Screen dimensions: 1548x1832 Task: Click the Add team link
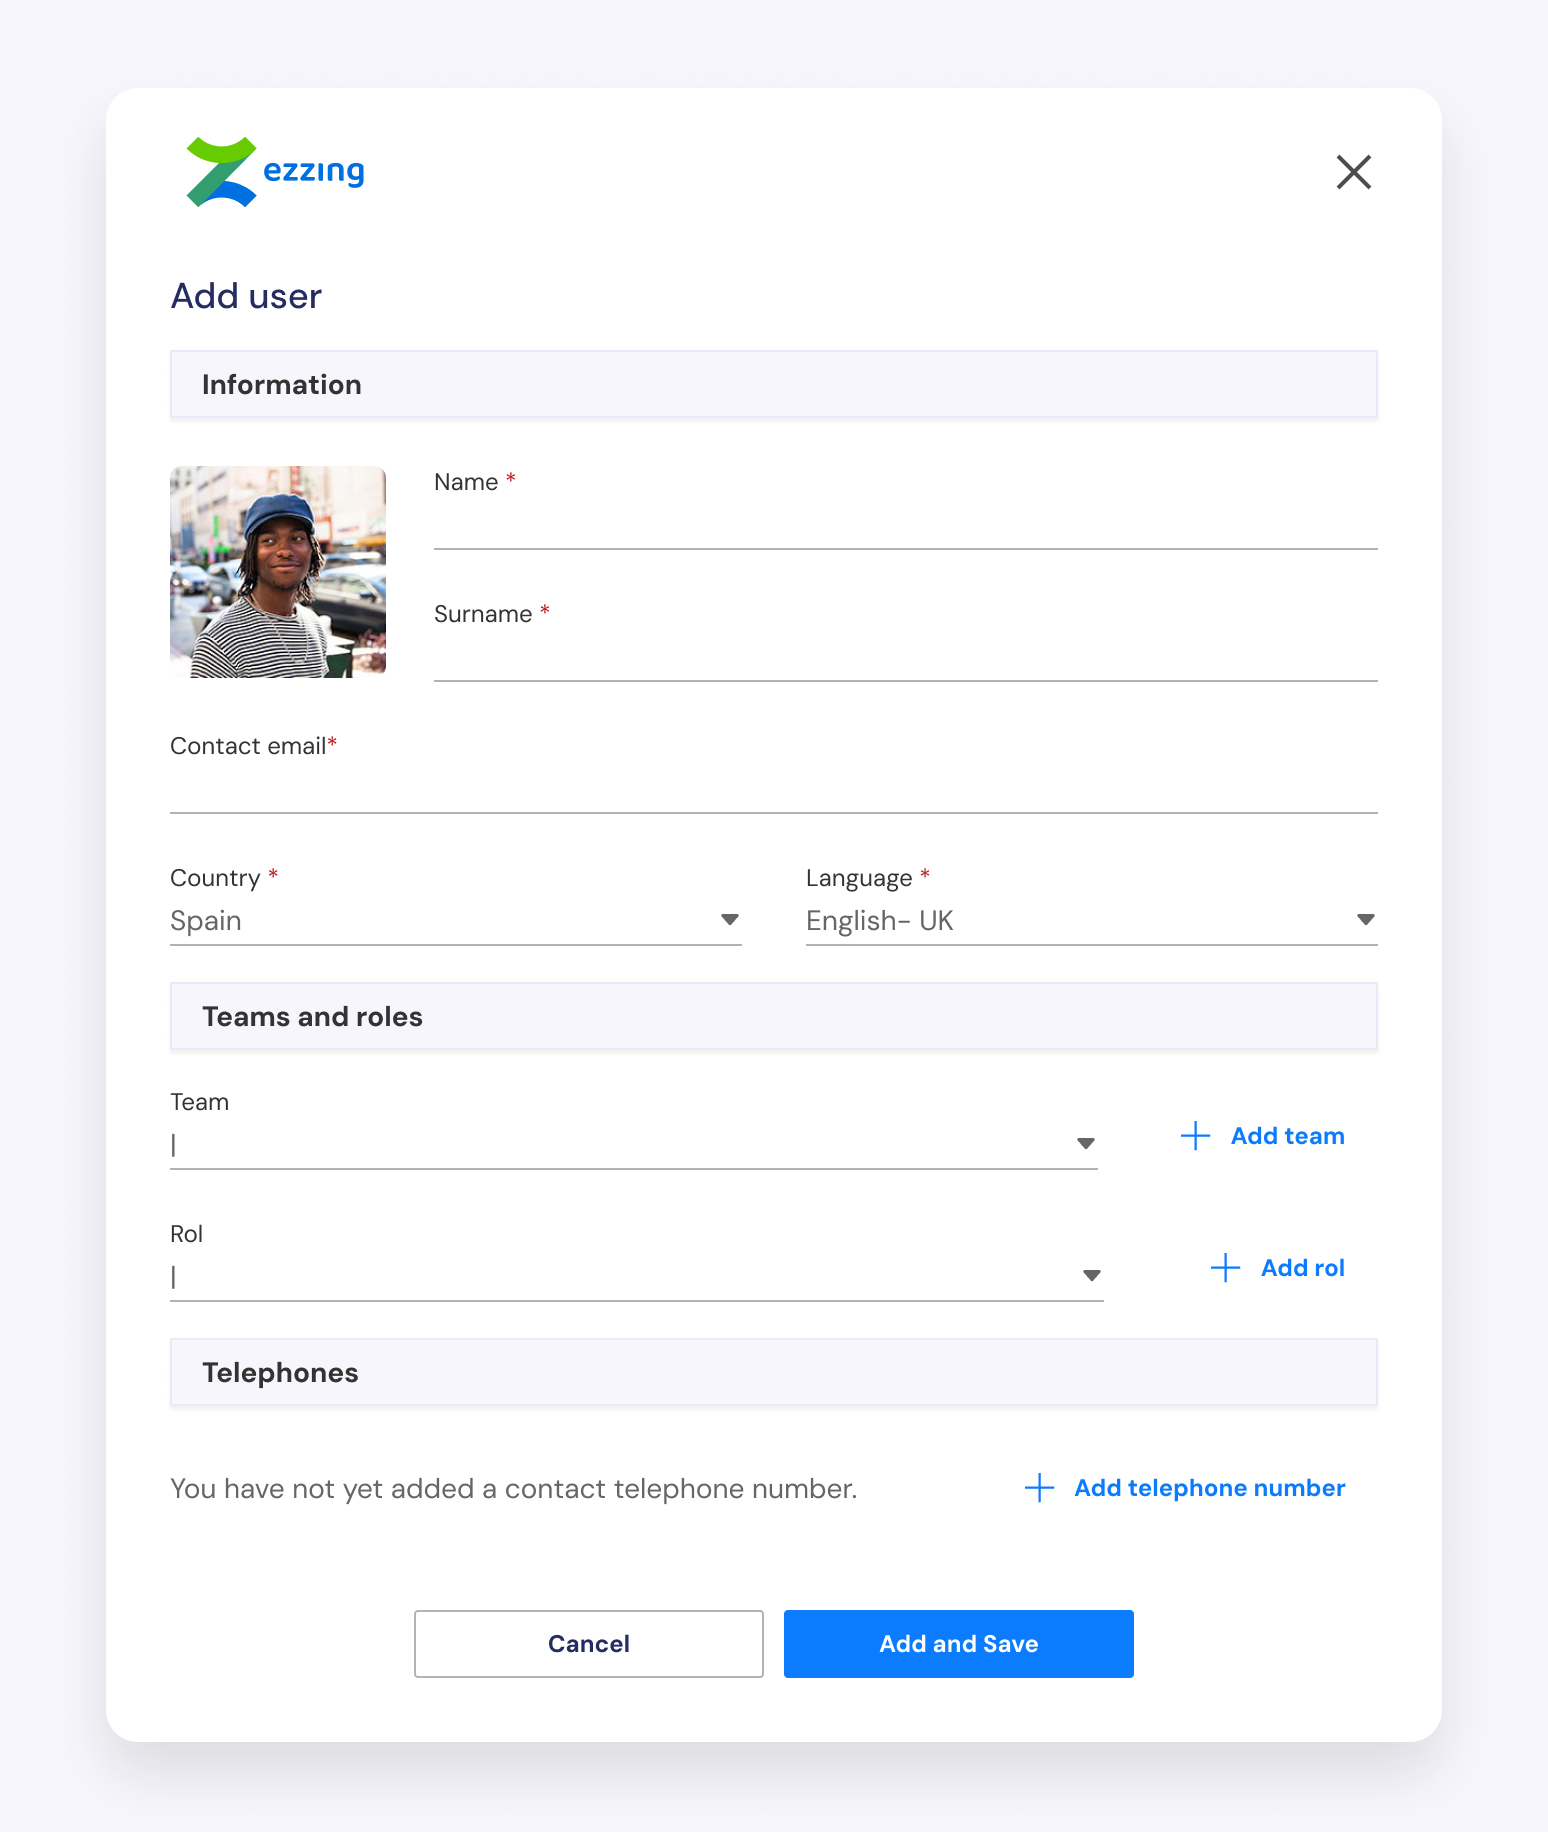tap(1287, 1136)
